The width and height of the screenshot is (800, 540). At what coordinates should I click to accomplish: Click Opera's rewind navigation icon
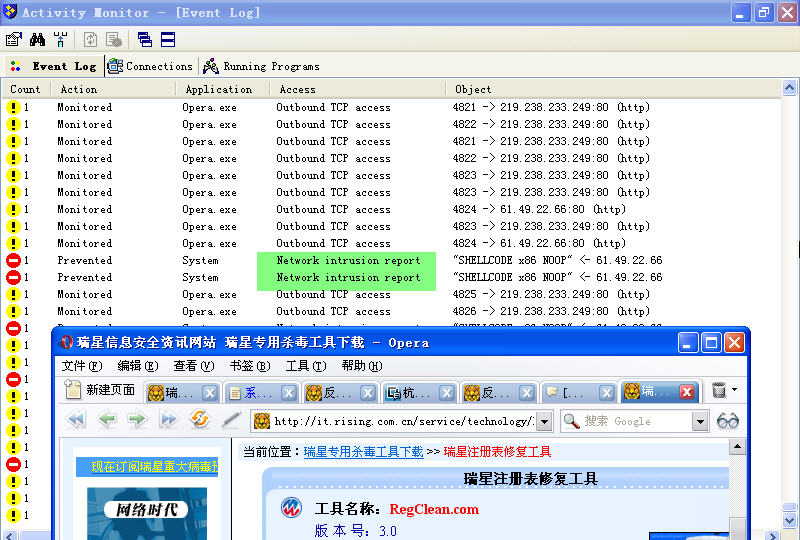[76, 420]
